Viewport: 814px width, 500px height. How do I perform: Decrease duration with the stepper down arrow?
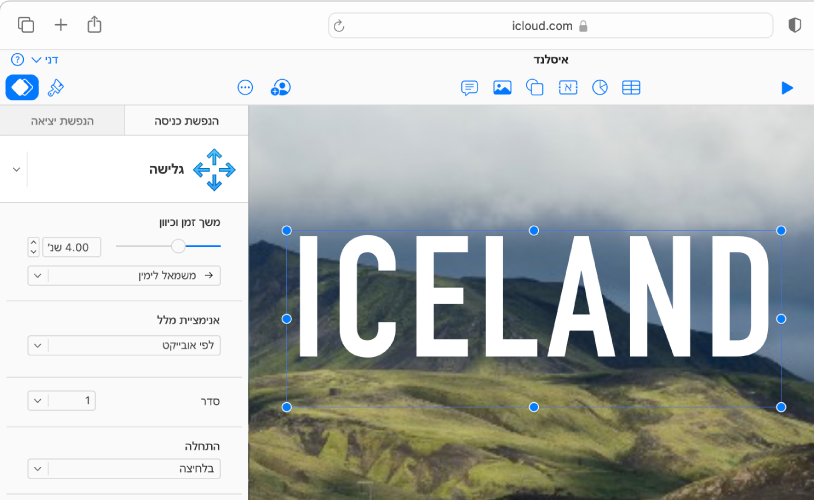pyautogui.click(x=33, y=252)
